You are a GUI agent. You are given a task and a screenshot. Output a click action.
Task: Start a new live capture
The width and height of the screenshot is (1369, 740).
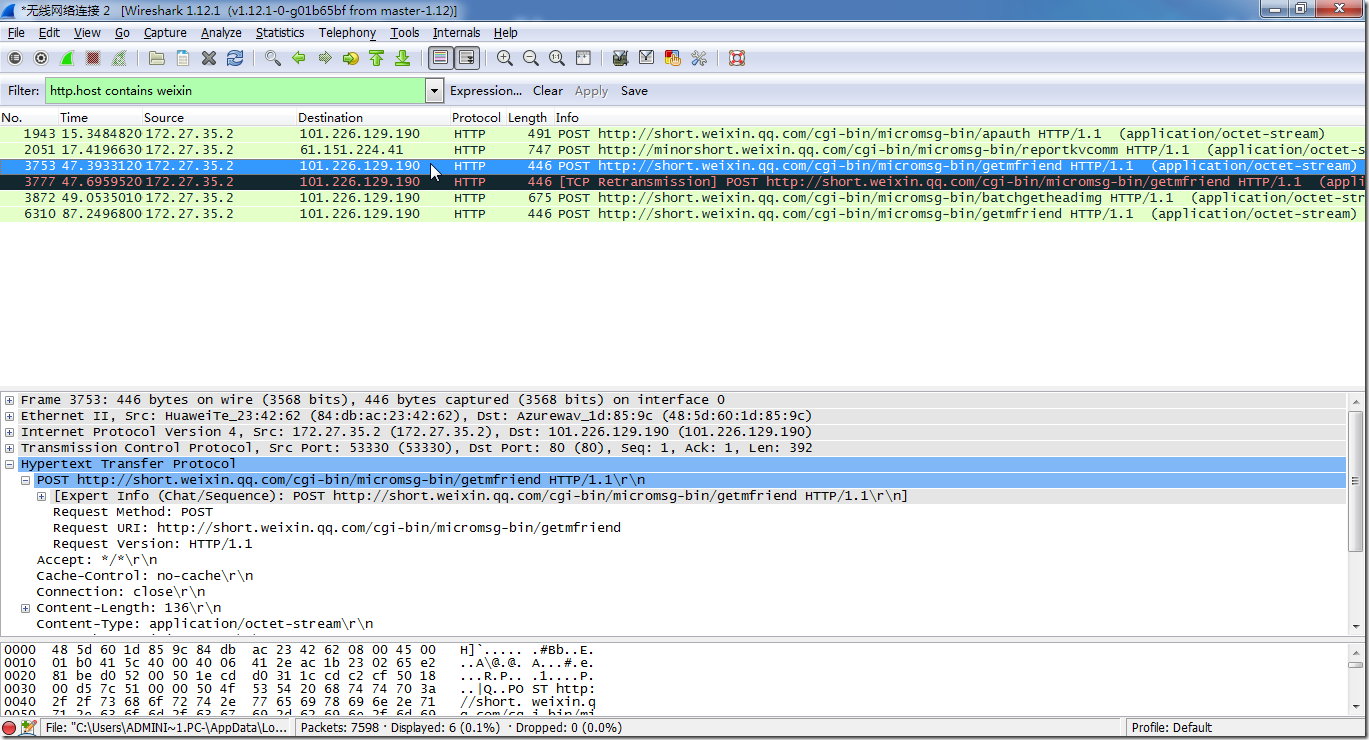click(x=67, y=58)
